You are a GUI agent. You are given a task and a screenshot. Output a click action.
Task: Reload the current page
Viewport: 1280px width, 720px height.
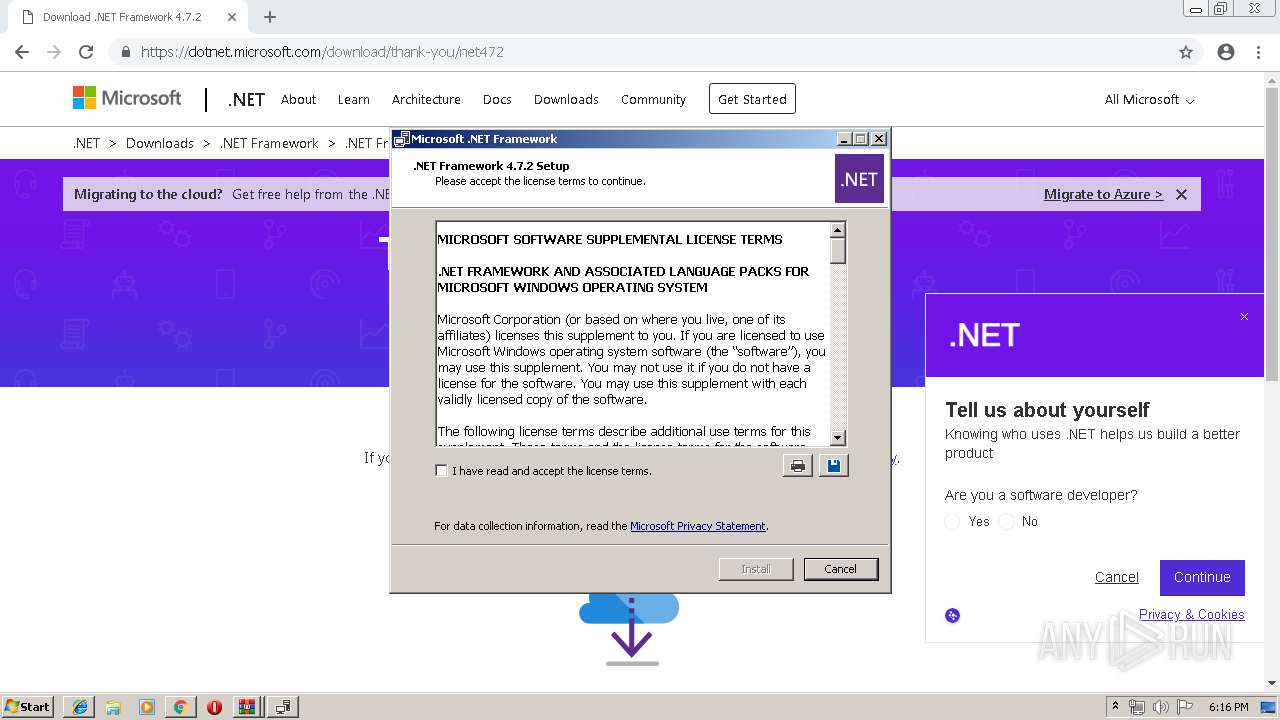coord(86,52)
